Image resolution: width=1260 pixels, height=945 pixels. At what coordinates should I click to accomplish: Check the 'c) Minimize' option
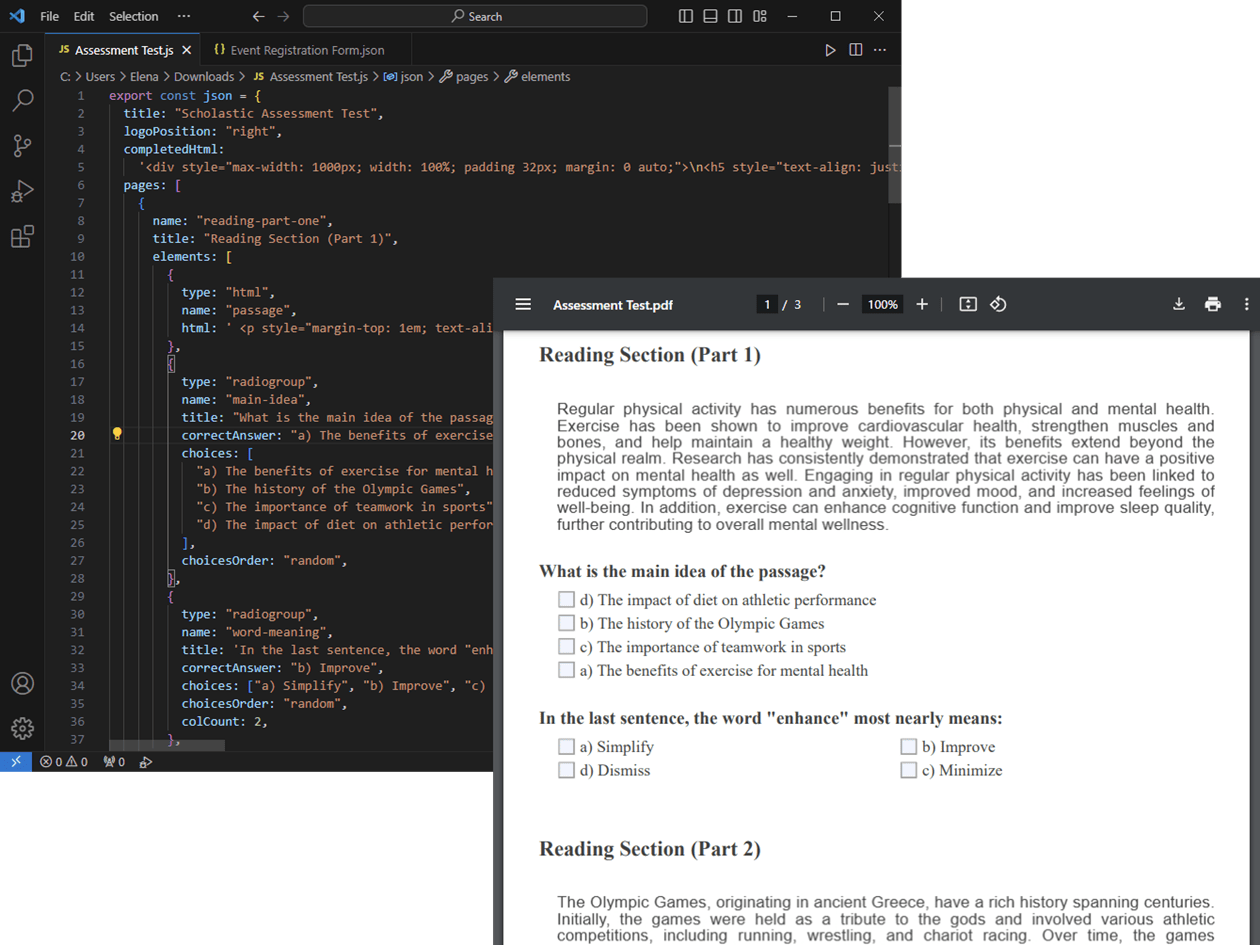pos(909,770)
